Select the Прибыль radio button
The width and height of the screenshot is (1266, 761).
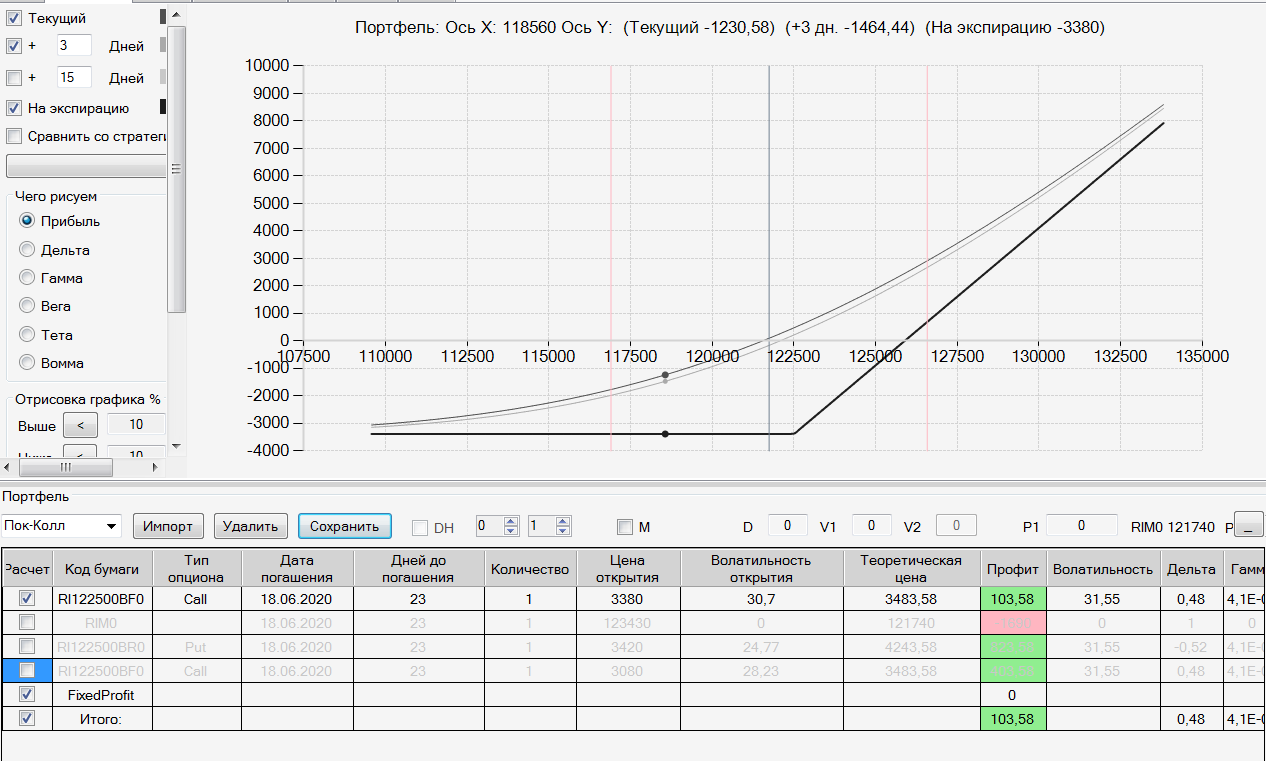pyautogui.click(x=27, y=221)
